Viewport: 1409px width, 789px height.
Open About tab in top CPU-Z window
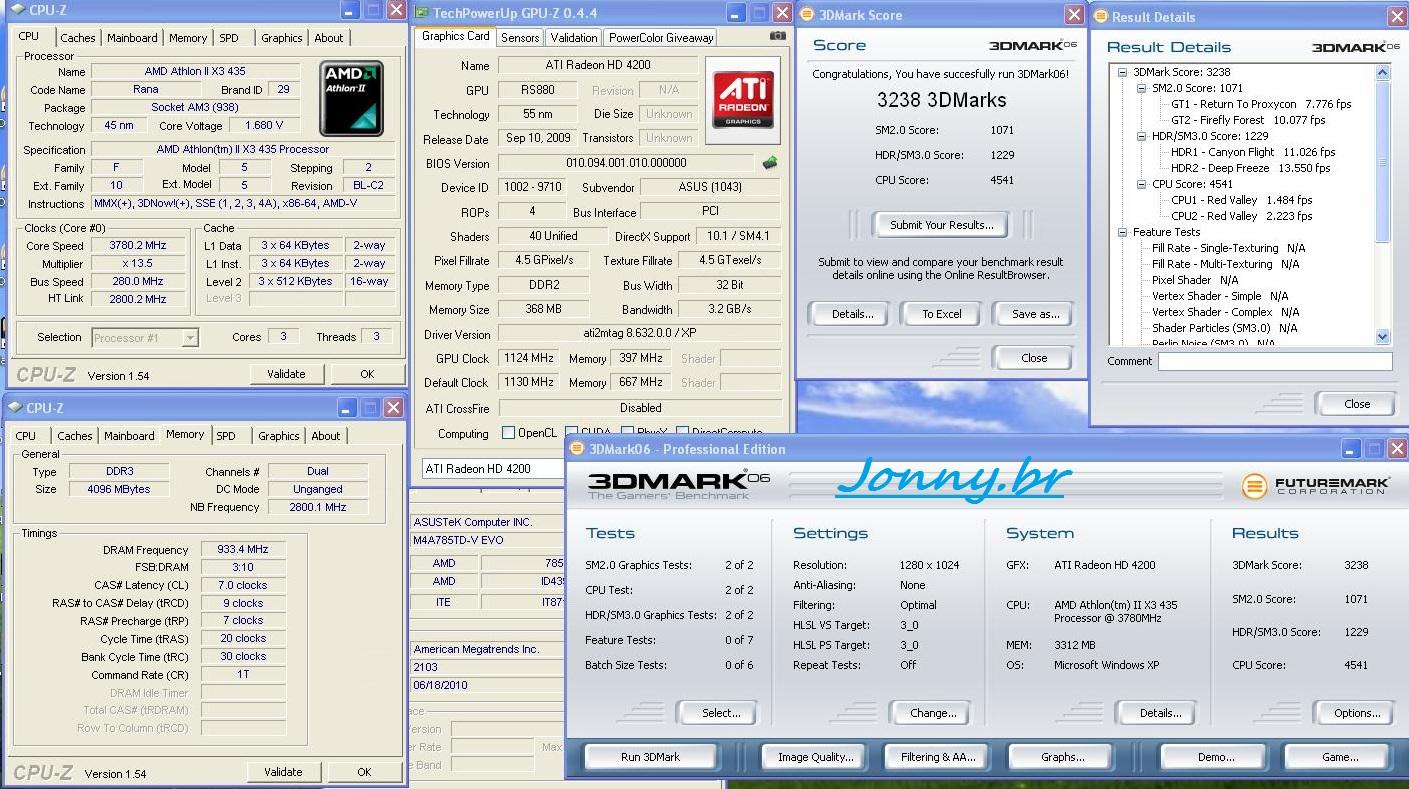click(x=329, y=38)
